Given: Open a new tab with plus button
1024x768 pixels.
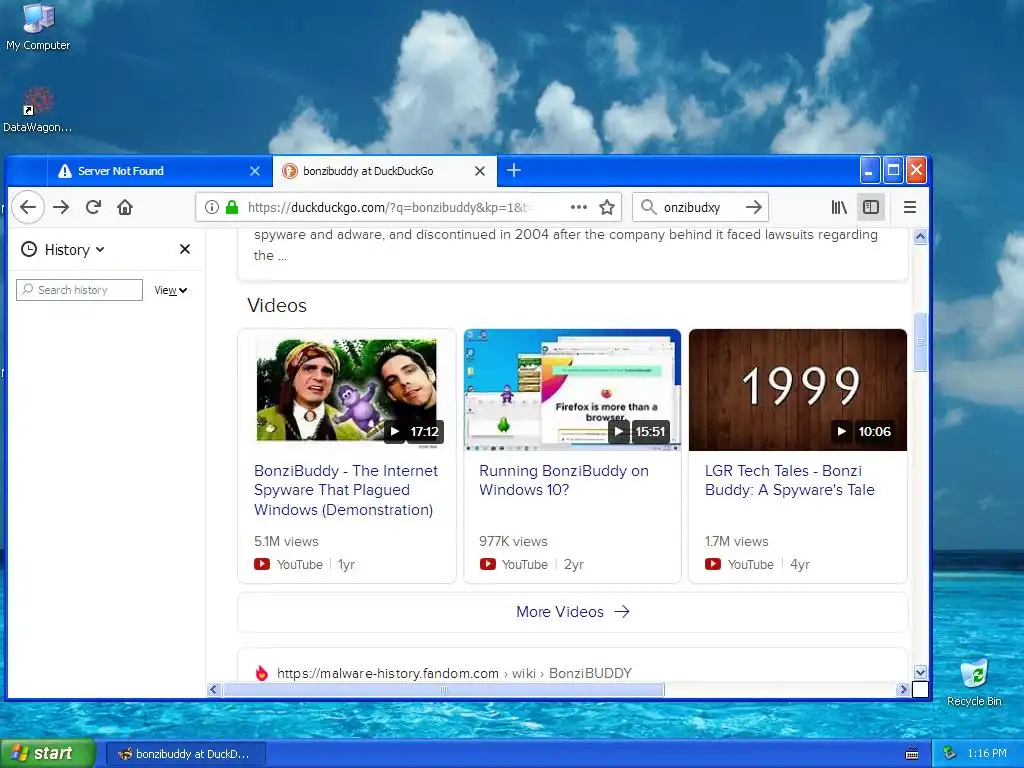Looking at the screenshot, I should point(514,170).
